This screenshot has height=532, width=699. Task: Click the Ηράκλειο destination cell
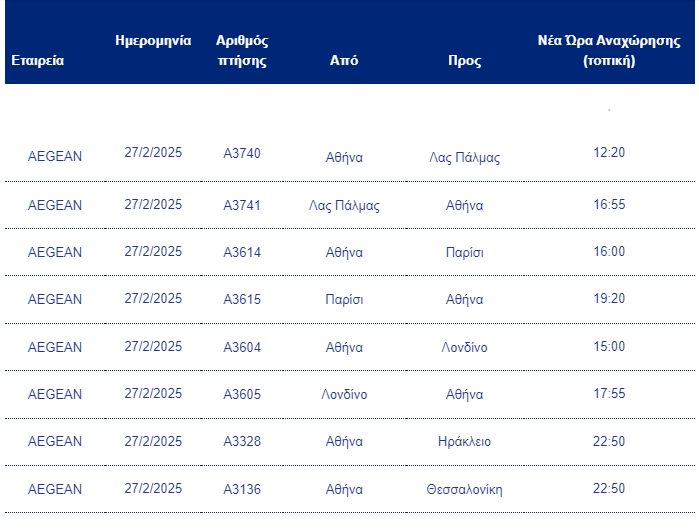(464, 441)
